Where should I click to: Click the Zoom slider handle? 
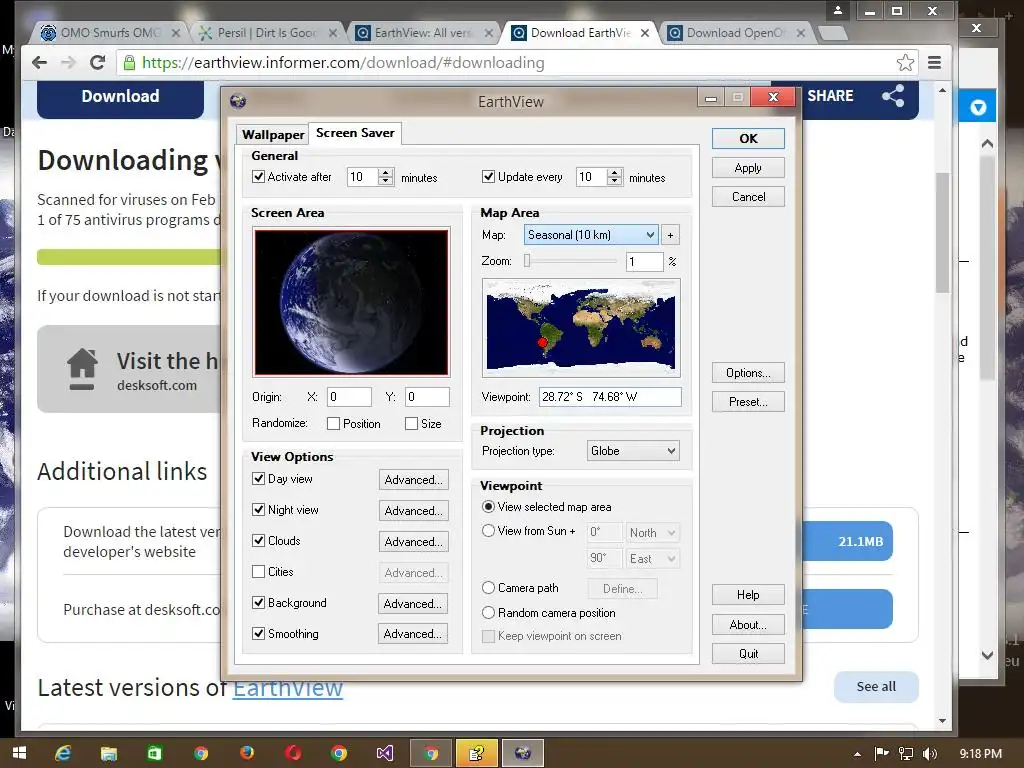pos(527,261)
